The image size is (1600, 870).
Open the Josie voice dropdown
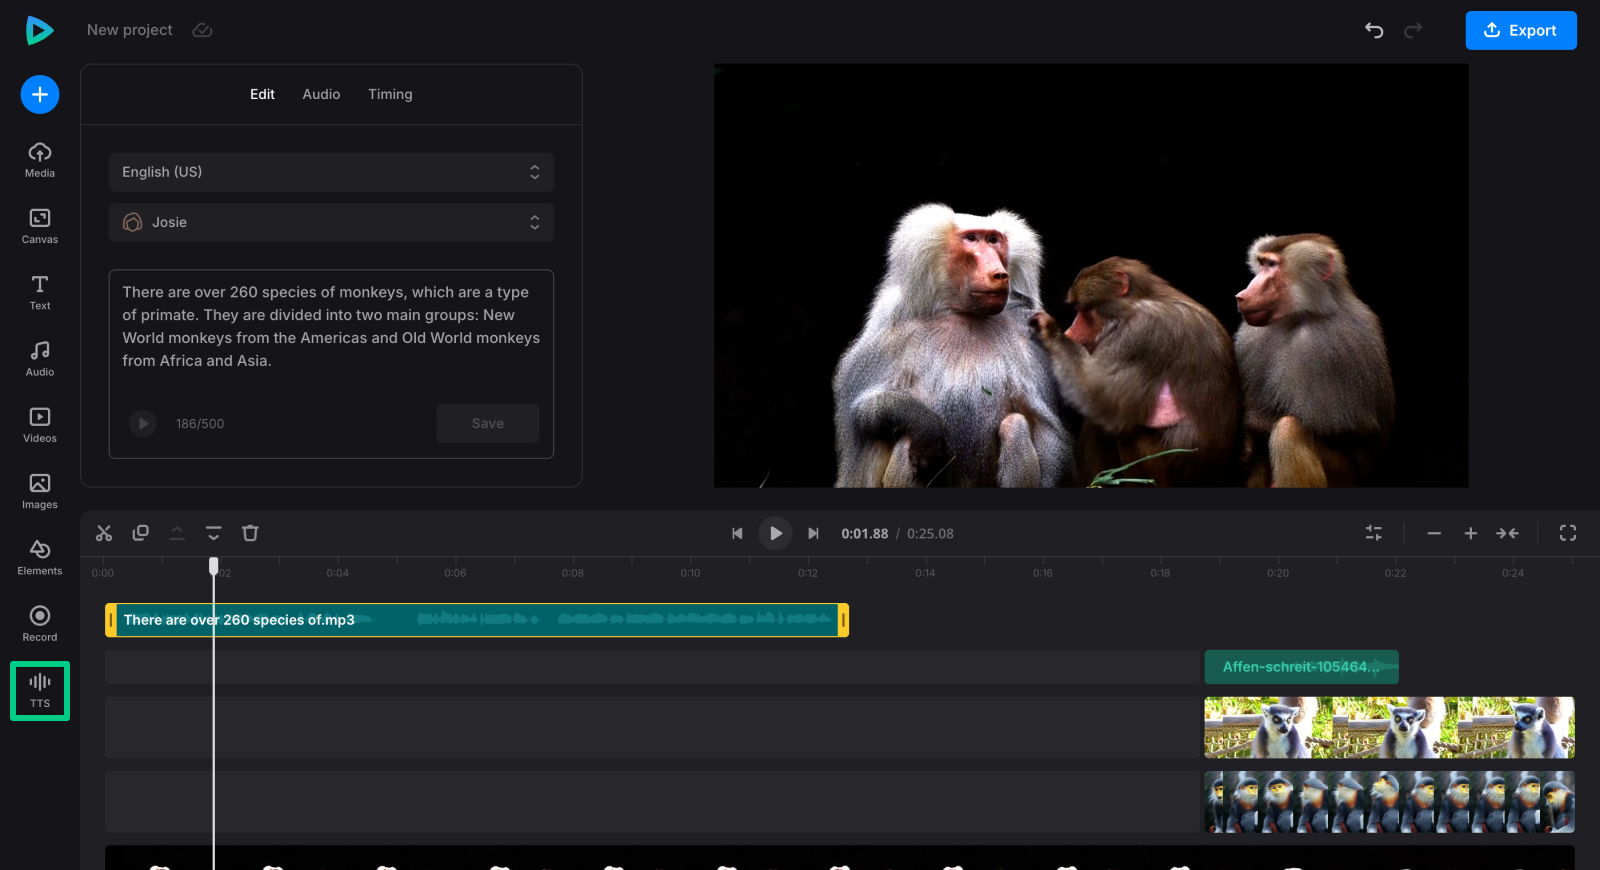pyautogui.click(x=331, y=222)
